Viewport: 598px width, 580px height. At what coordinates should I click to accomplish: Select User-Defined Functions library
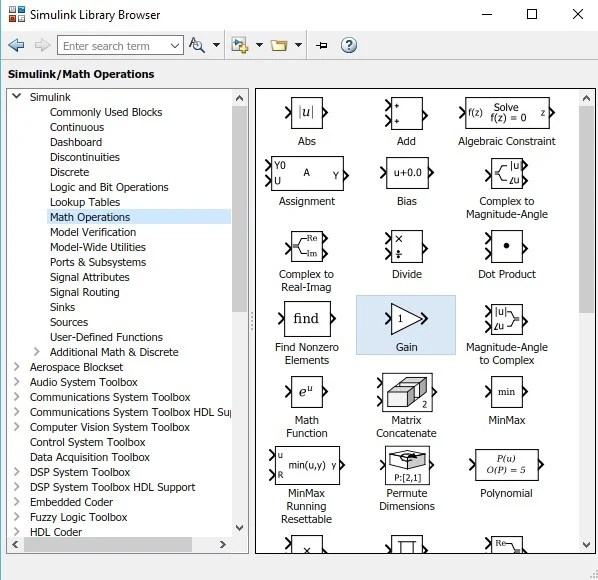(x=106, y=337)
